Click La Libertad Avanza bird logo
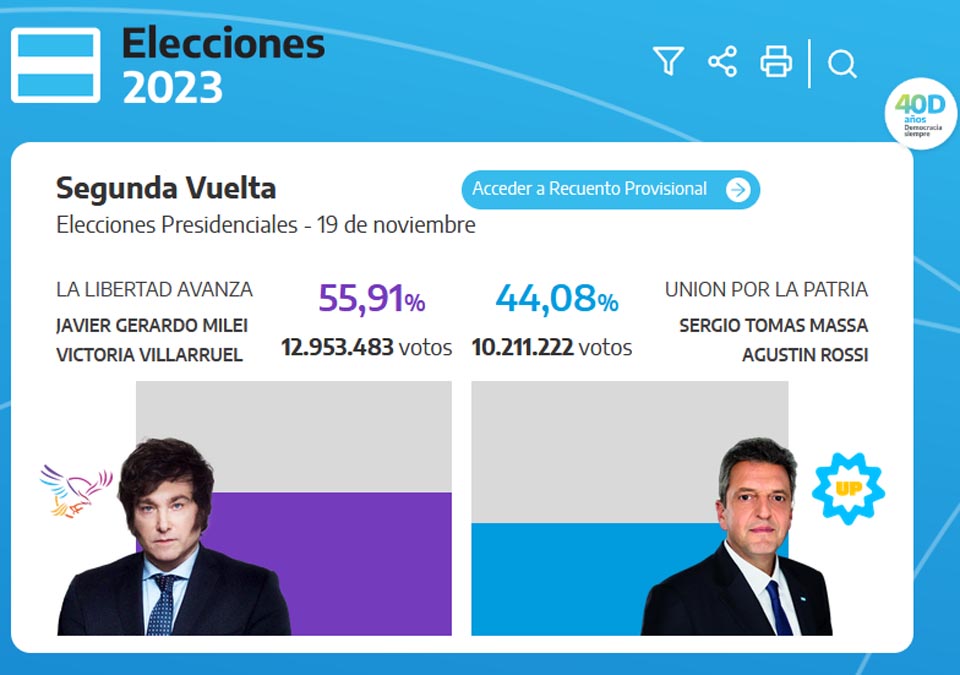The image size is (960, 675). click(x=75, y=490)
